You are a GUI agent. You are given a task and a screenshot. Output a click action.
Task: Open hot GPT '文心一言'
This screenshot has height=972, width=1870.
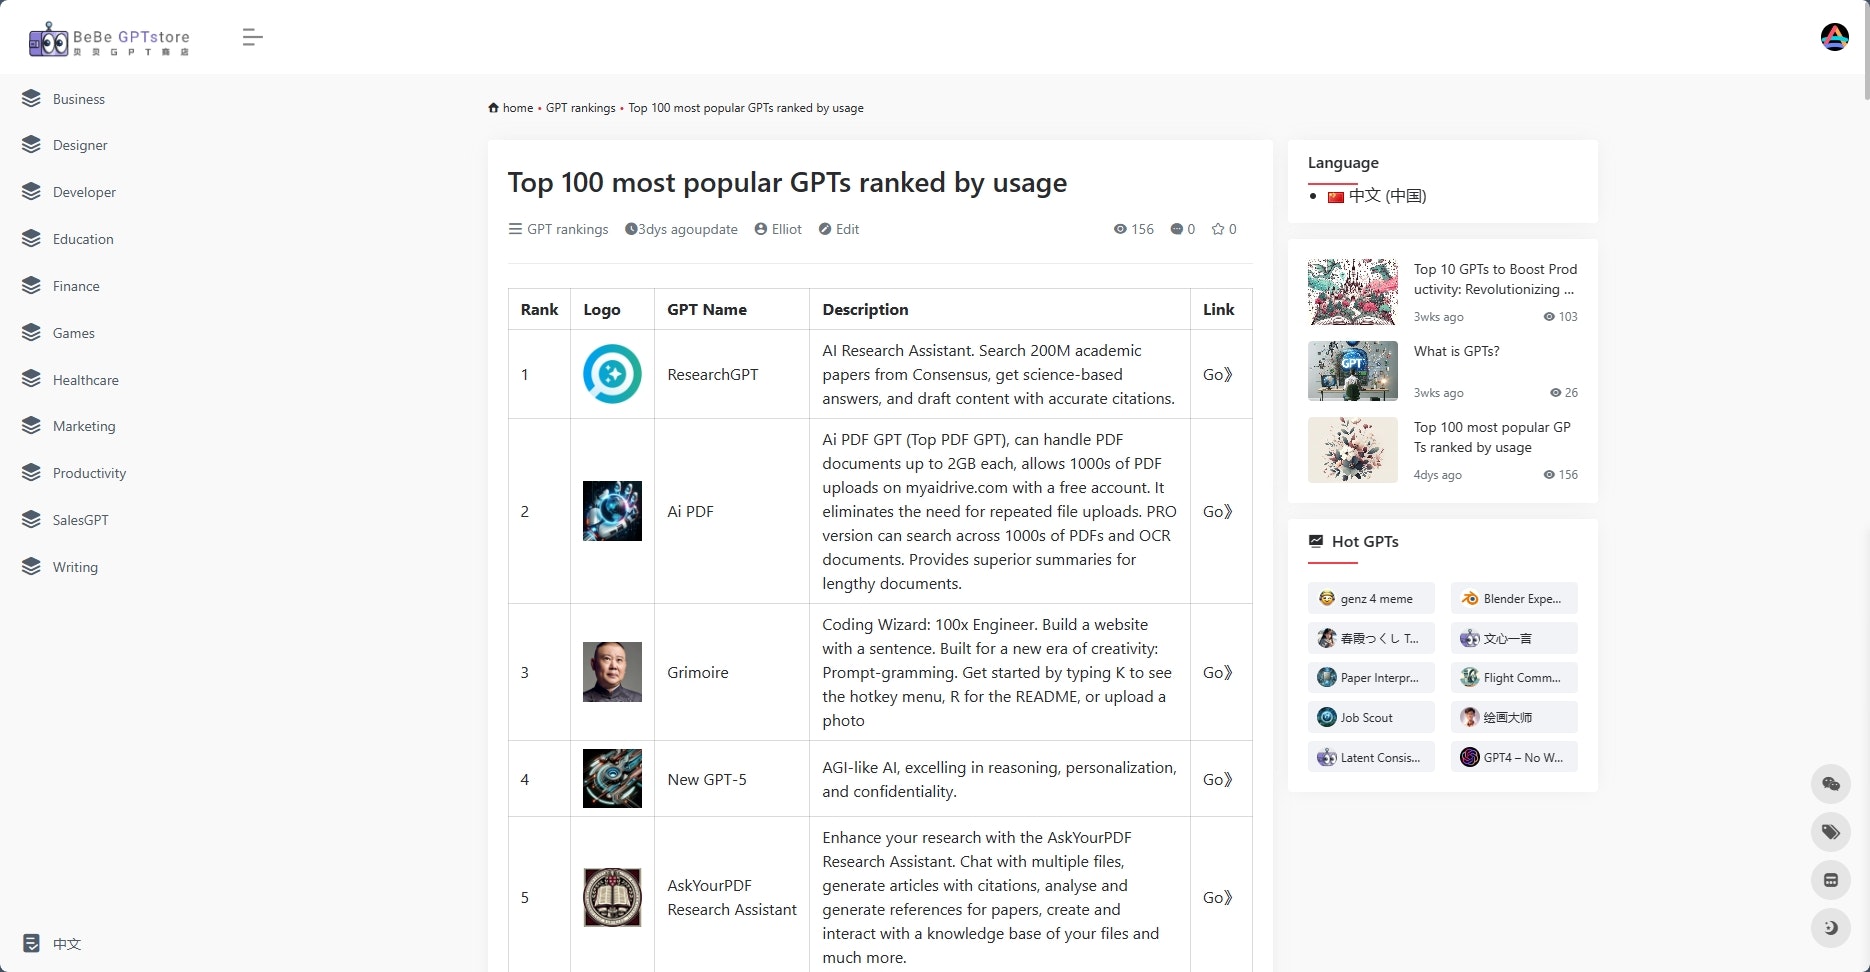1514,638
